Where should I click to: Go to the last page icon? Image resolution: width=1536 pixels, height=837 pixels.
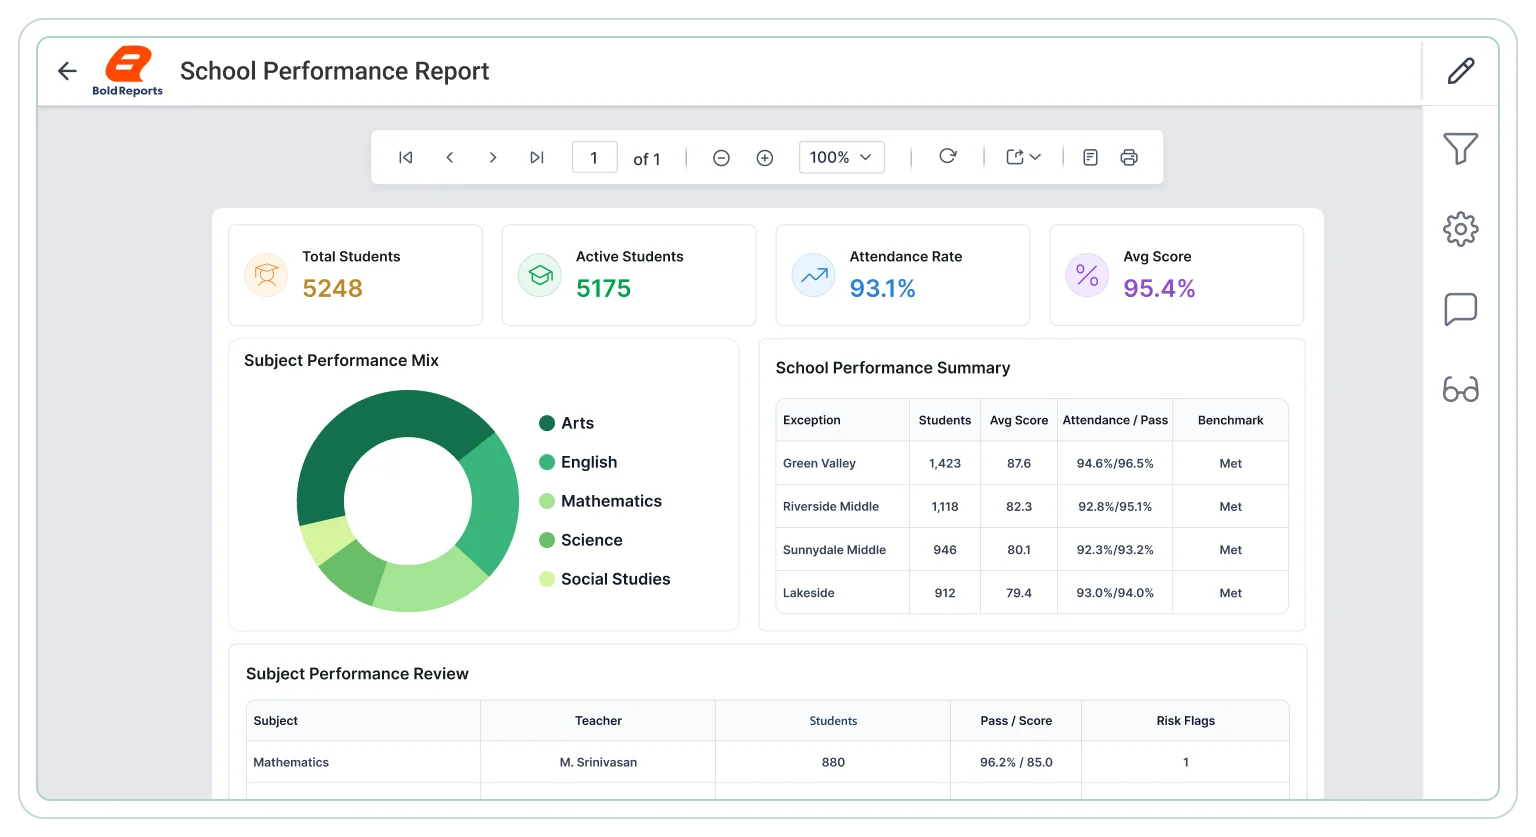(x=537, y=157)
